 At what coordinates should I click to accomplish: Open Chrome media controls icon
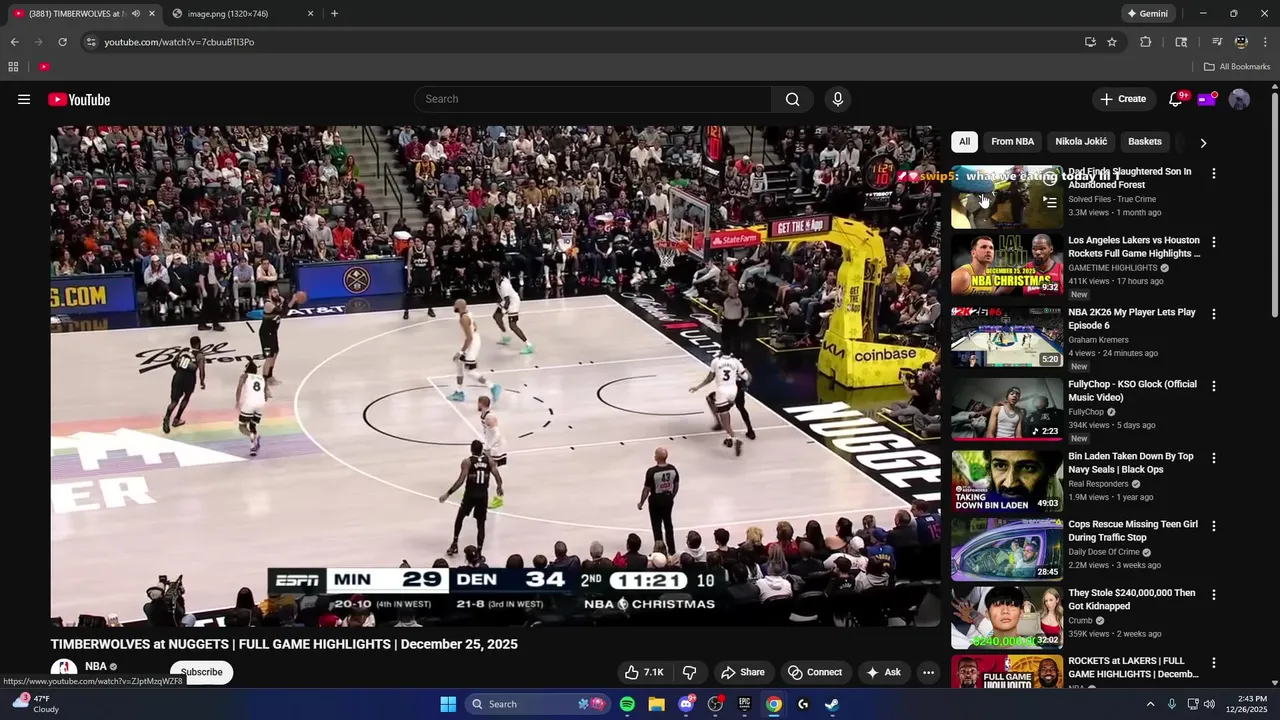(x=1217, y=42)
